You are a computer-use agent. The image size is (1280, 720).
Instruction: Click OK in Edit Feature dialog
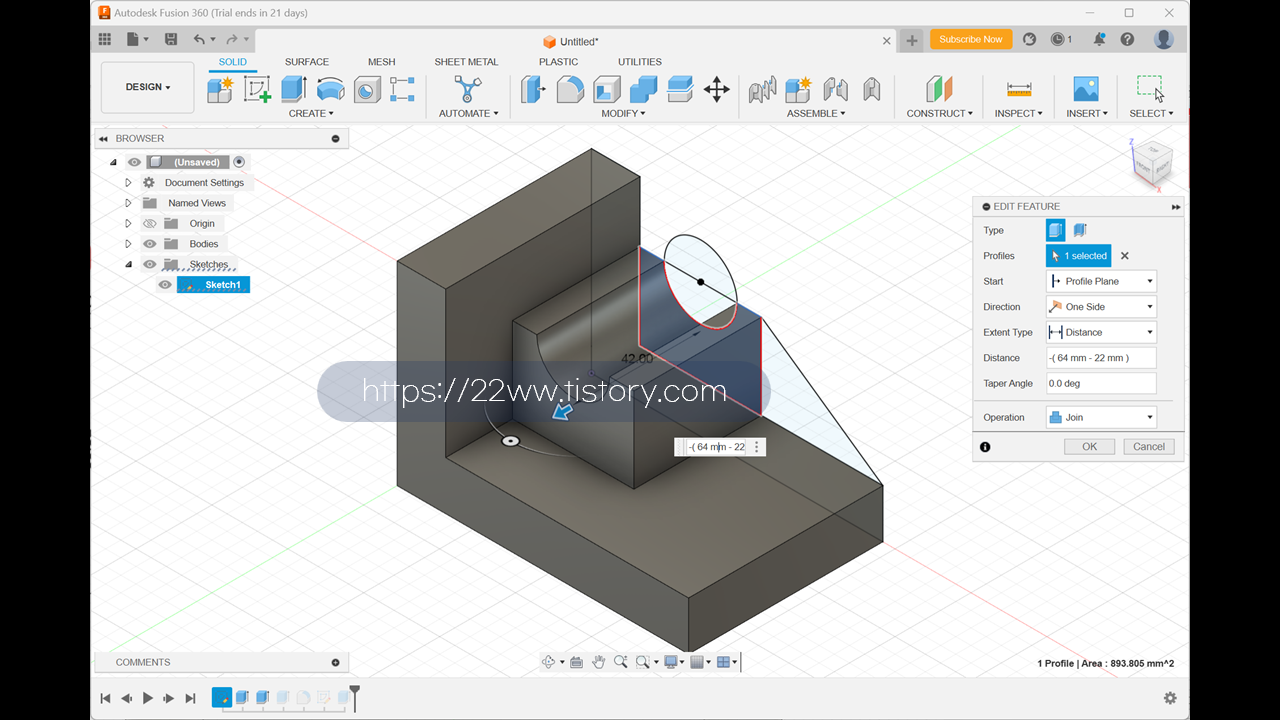[1089, 447]
